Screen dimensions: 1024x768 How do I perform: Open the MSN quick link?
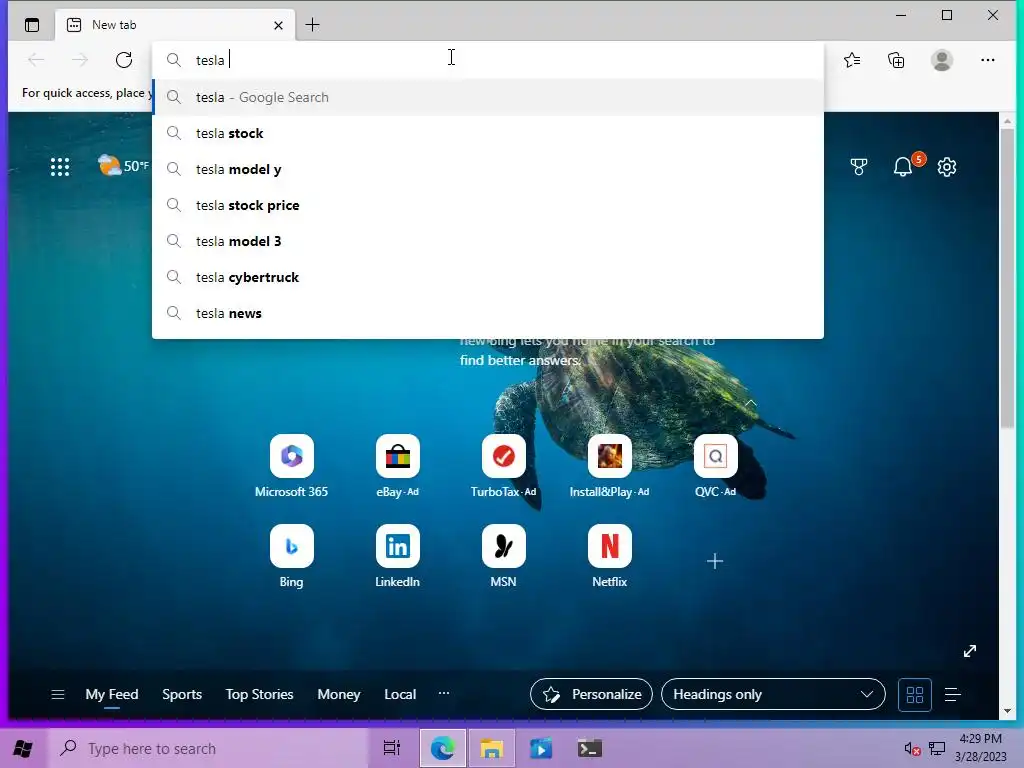[x=503, y=556]
